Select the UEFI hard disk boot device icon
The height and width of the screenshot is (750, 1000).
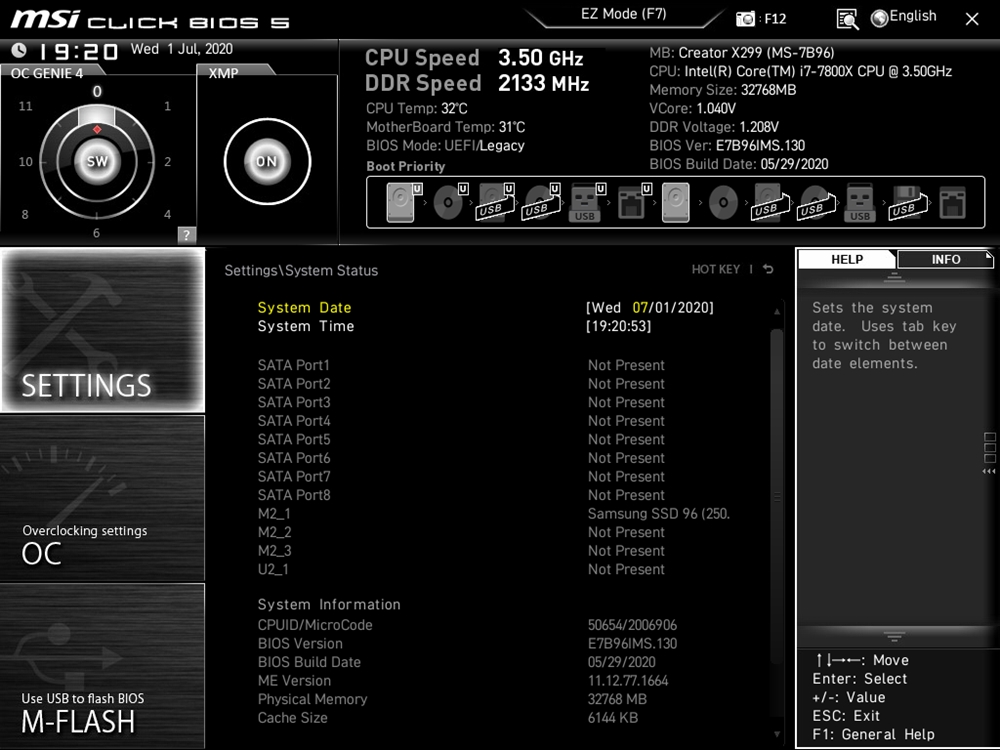[x=404, y=202]
